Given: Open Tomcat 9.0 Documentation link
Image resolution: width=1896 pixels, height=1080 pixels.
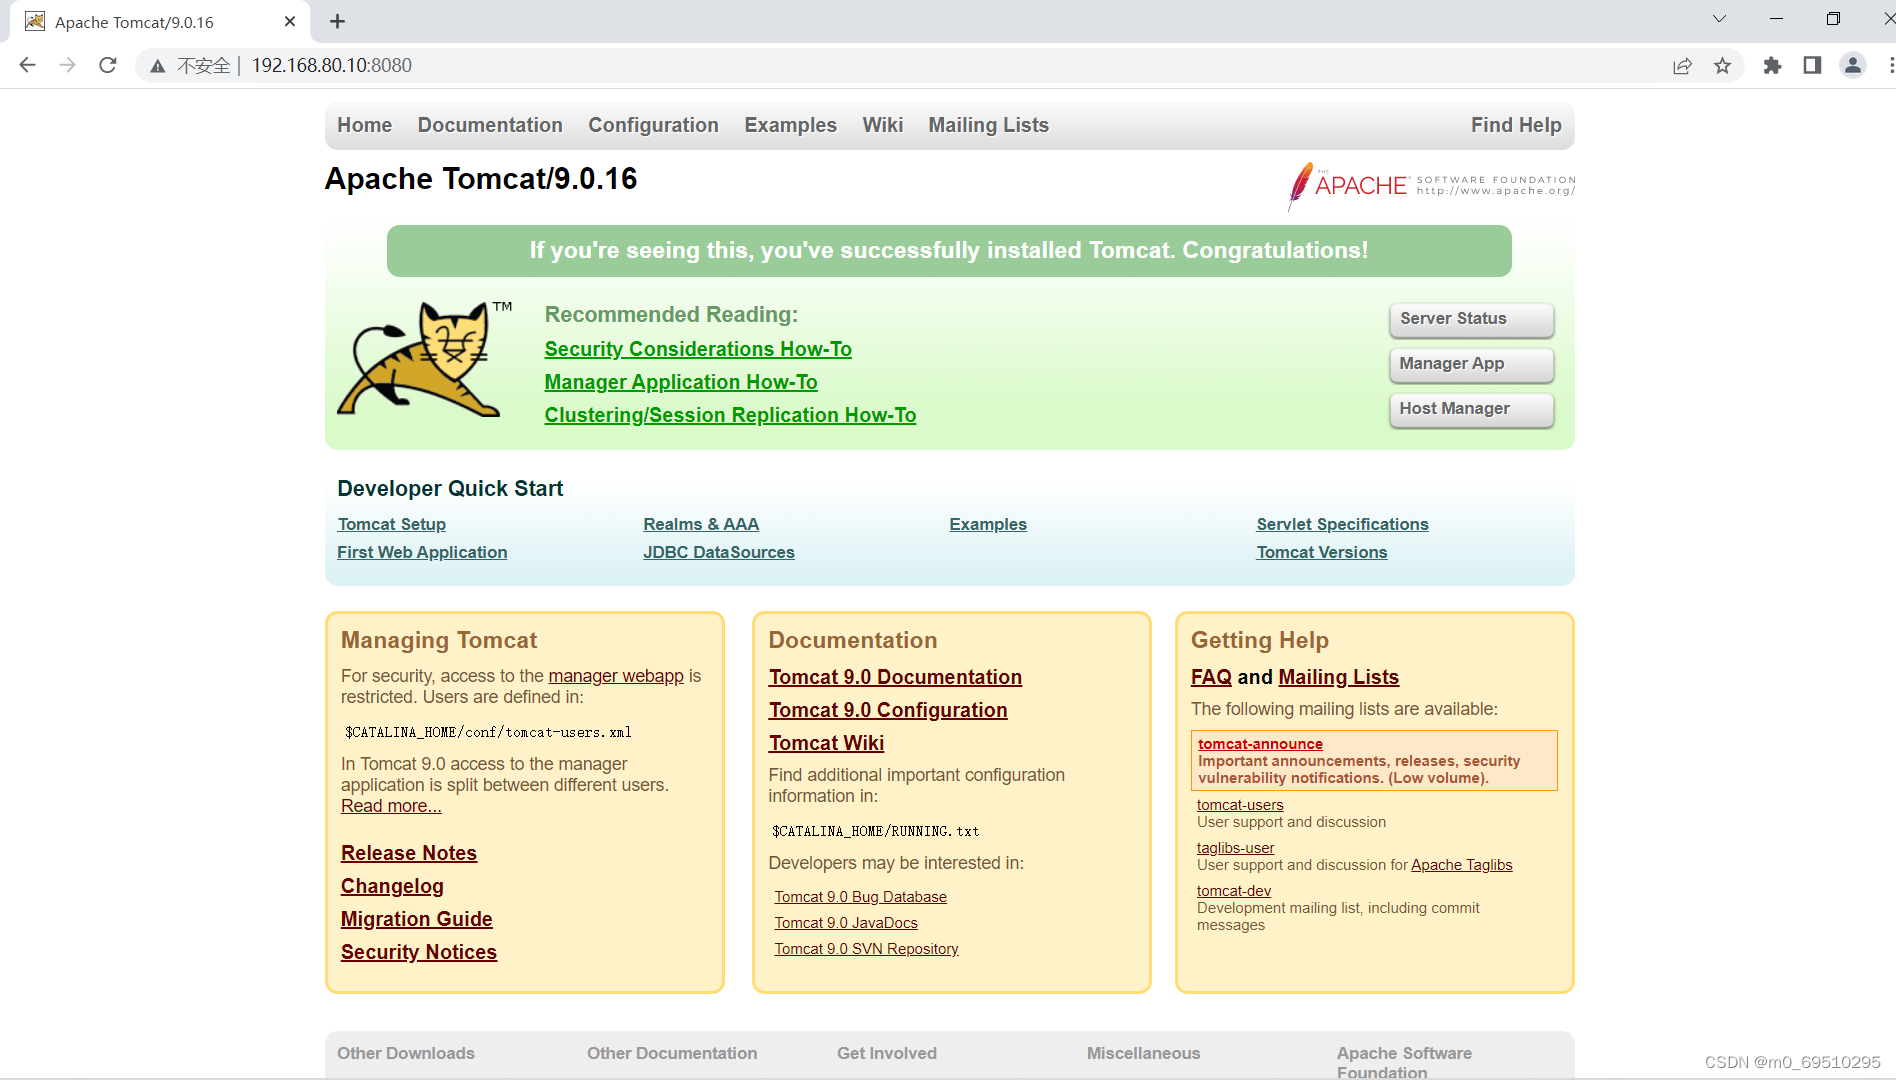Looking at the screenshot, I should (x=895, y=677).
